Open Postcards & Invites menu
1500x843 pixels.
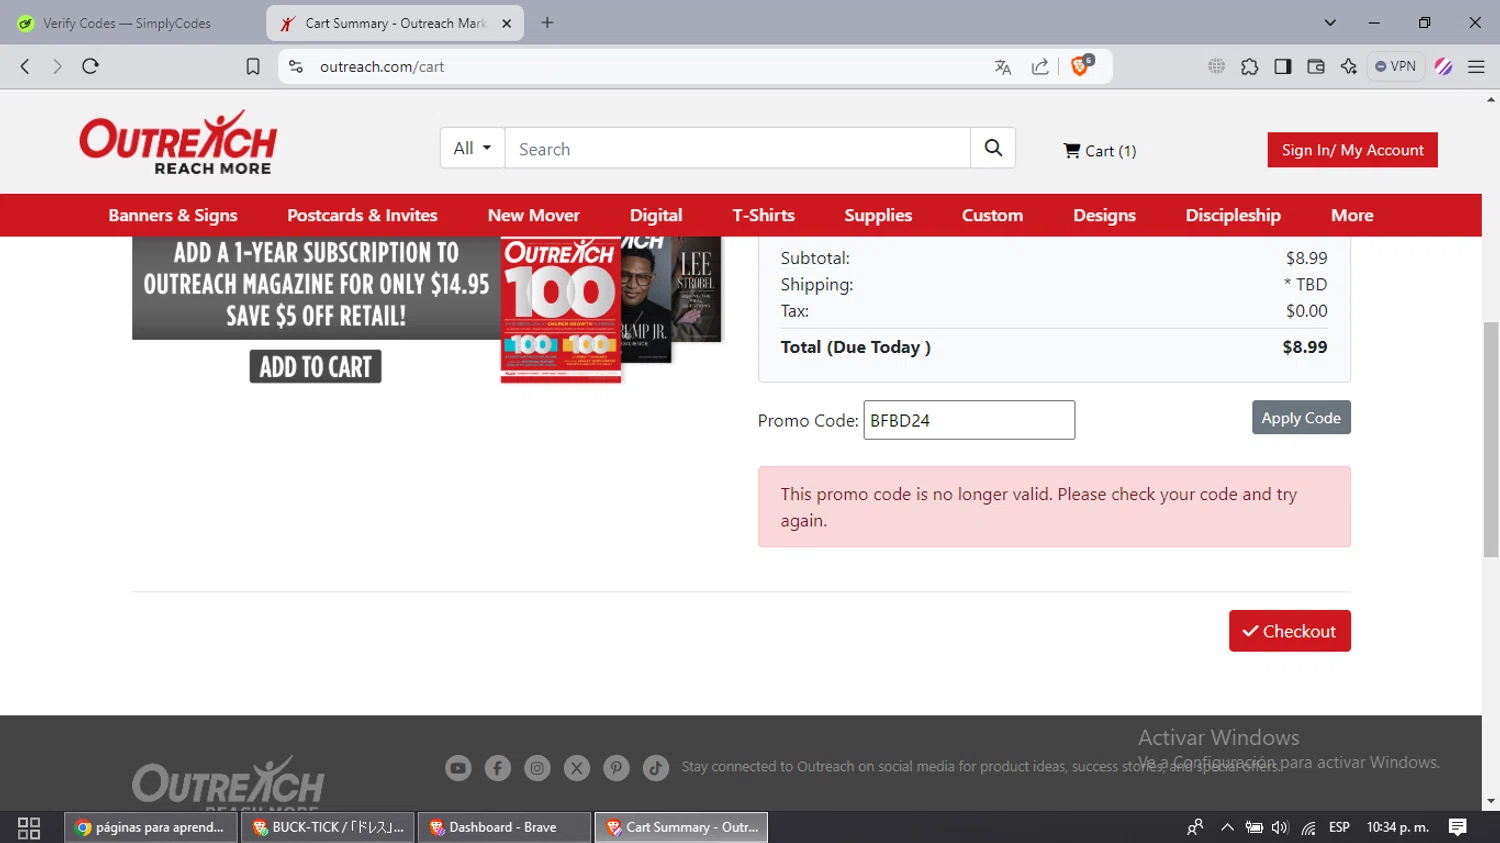(x=362, y=215)
